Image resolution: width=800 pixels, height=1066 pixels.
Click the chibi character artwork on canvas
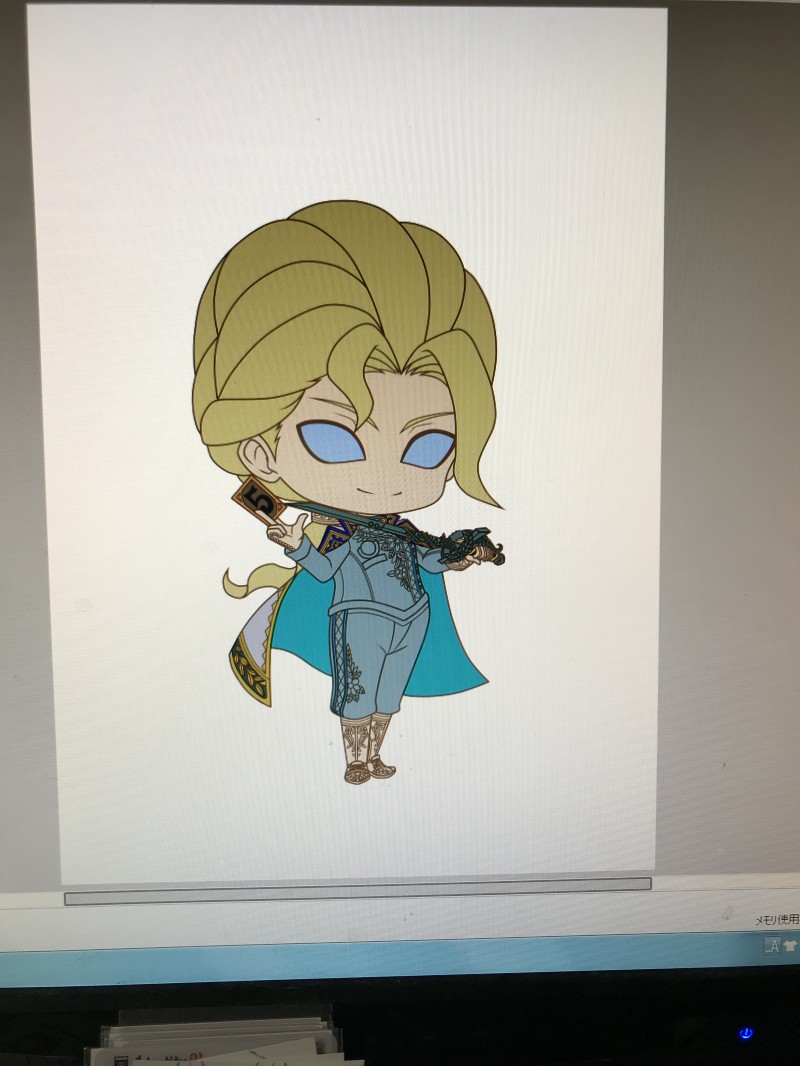pyautogui.click(x=349, y=492)
